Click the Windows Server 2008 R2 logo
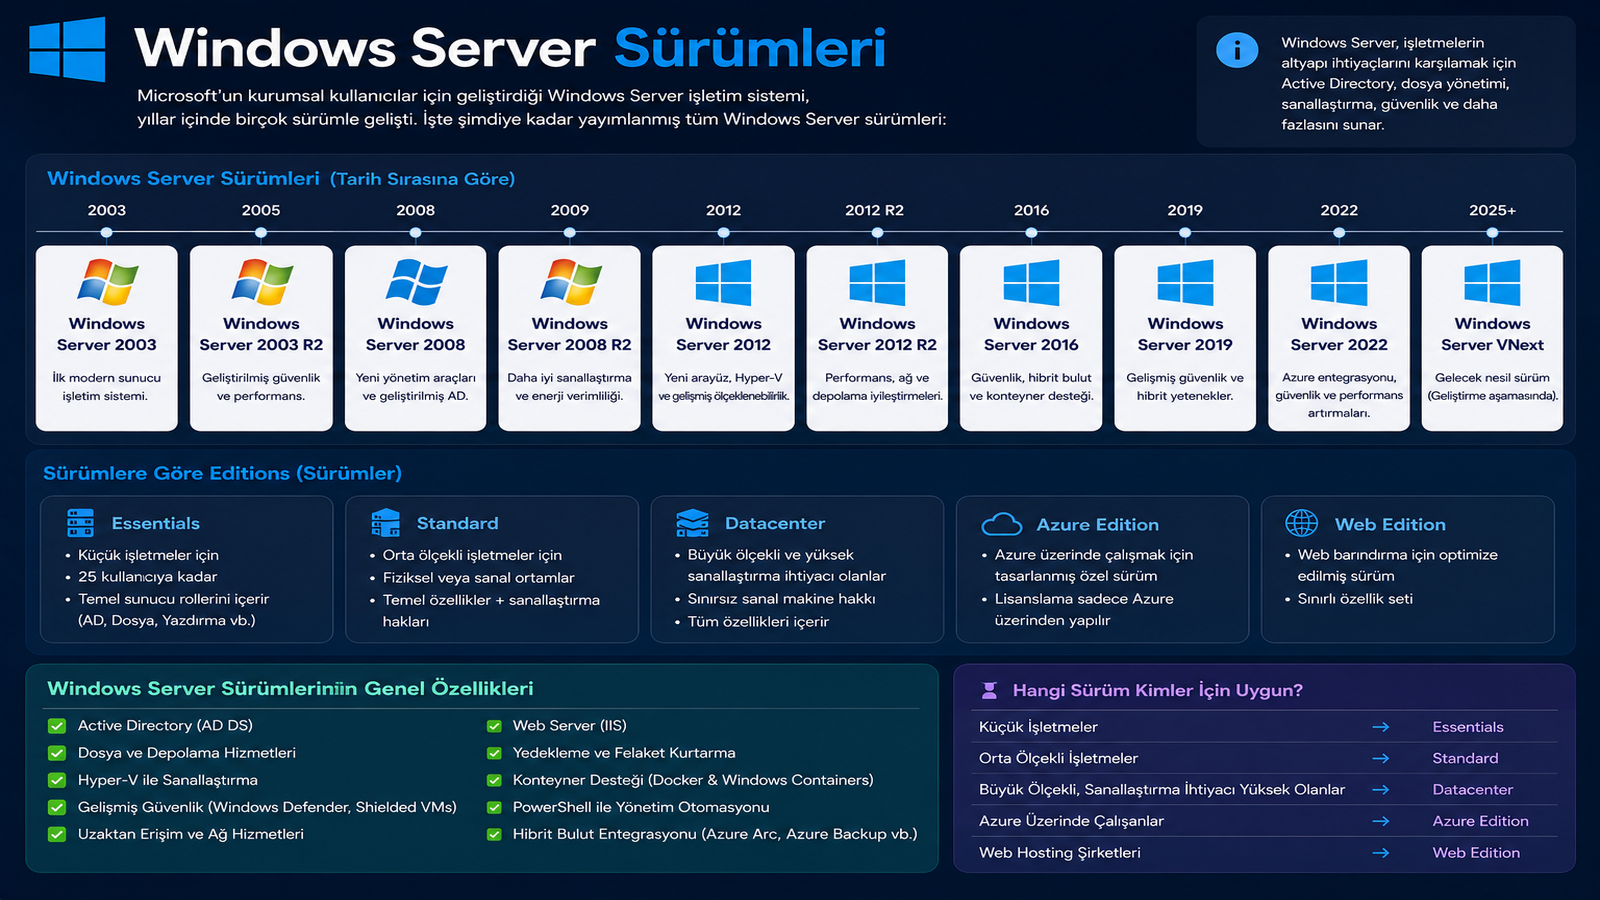 click(x=570, y=282)
